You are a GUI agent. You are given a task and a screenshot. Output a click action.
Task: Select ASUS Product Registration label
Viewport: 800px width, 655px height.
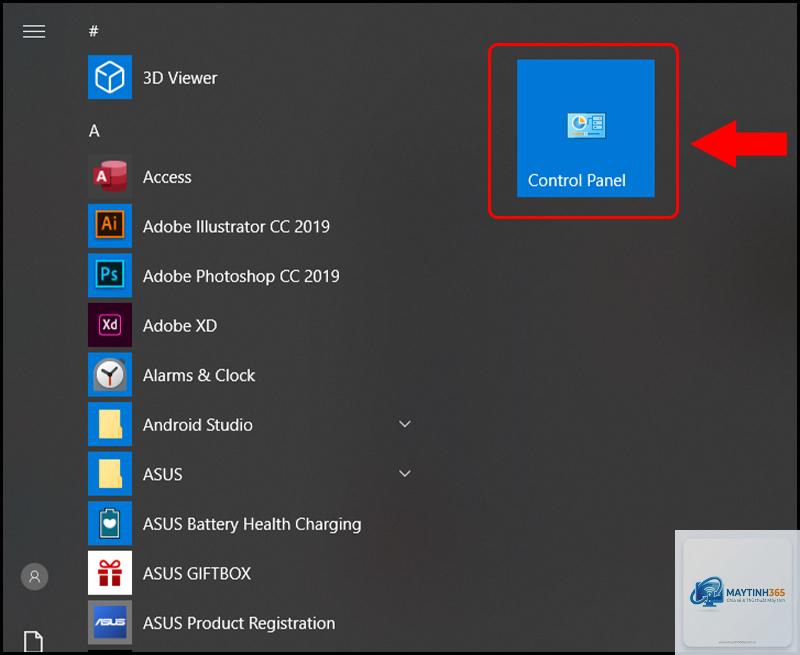pos(239,623)
